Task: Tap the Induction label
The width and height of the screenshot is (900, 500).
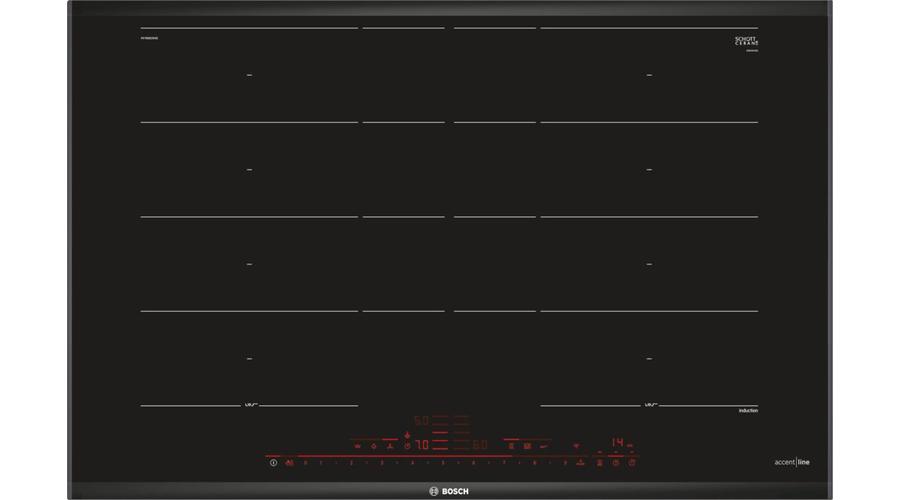Action: click(x=748, y=411)
